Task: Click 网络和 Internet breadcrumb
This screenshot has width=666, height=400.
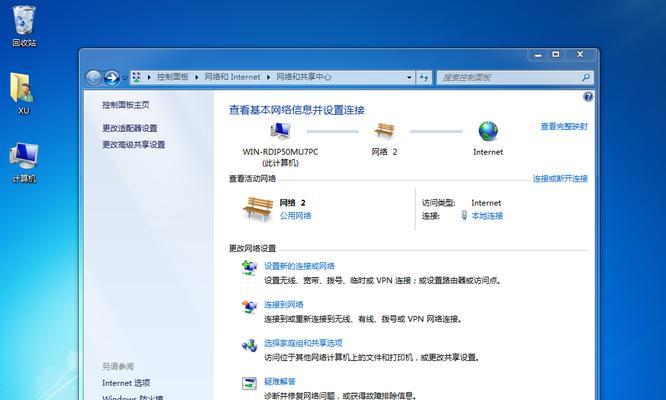Action: (x=232, y=77)
